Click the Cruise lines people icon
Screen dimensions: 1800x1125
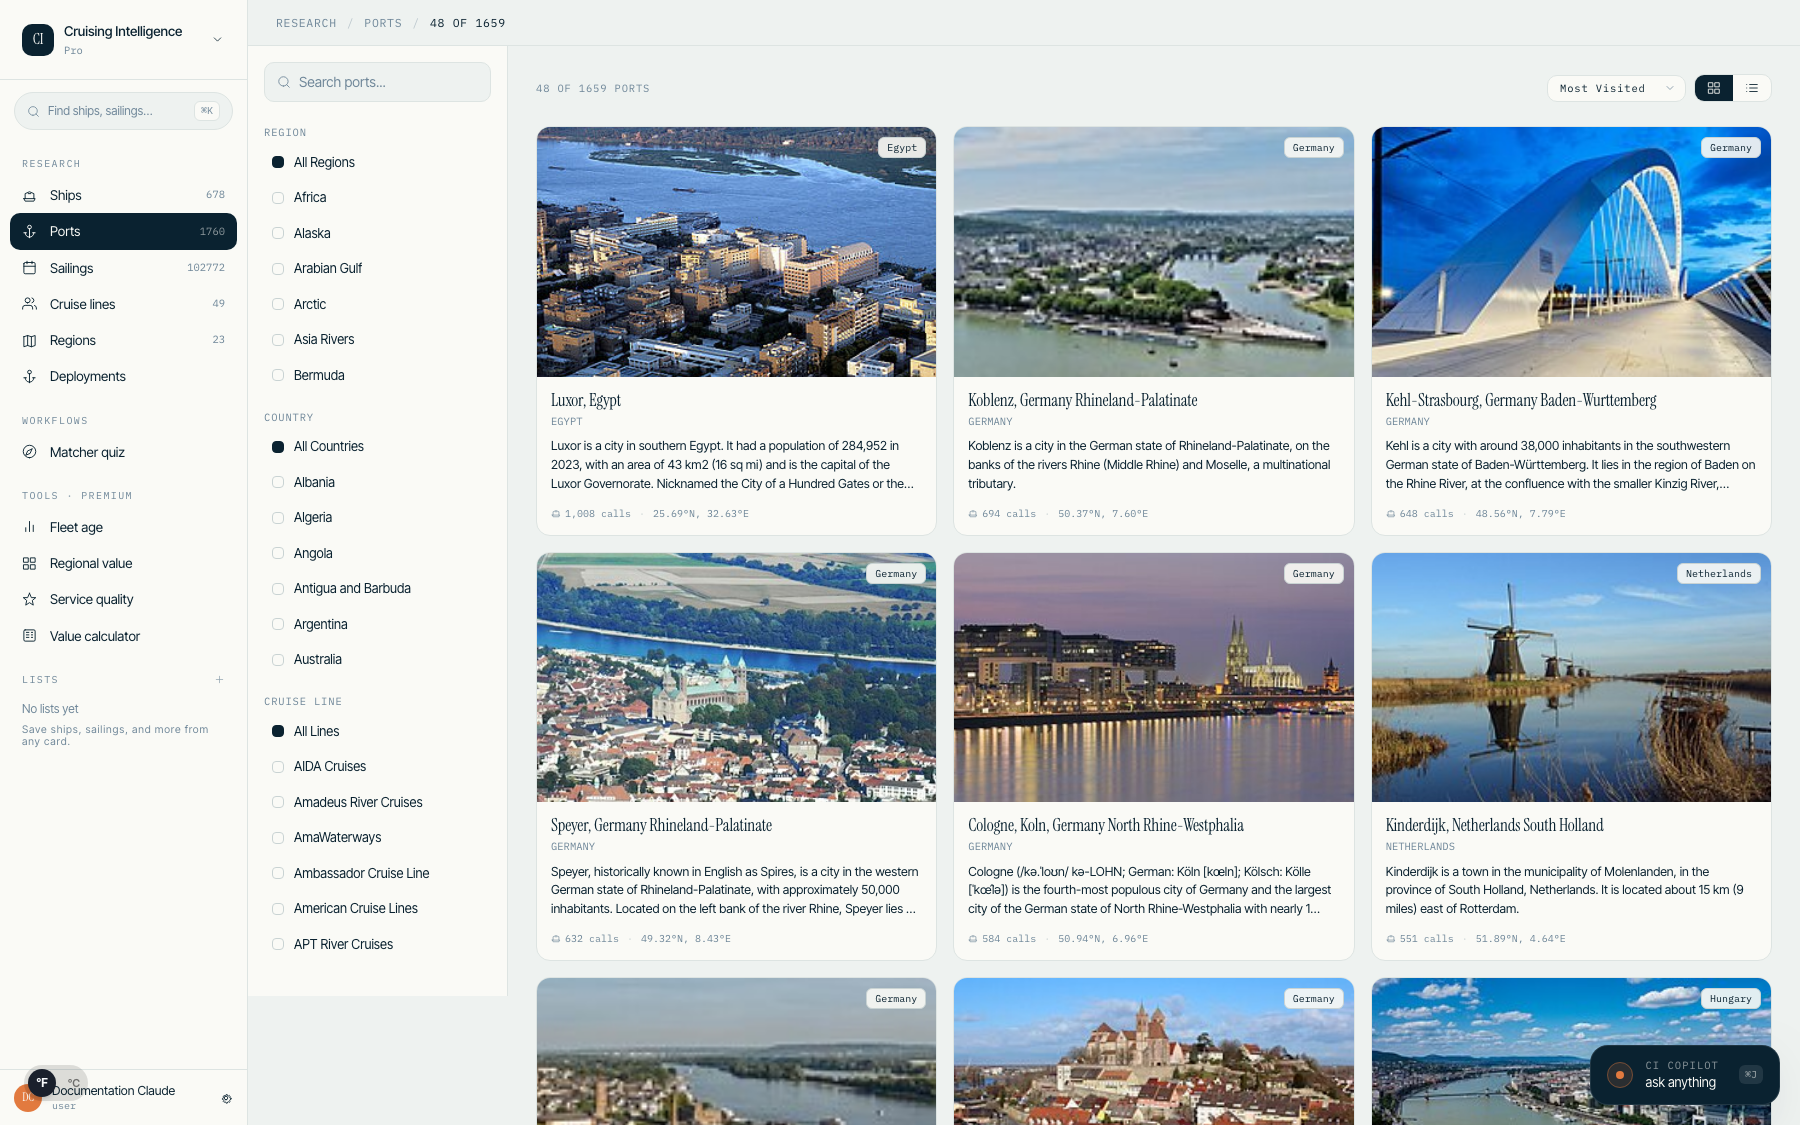point(30,304)
